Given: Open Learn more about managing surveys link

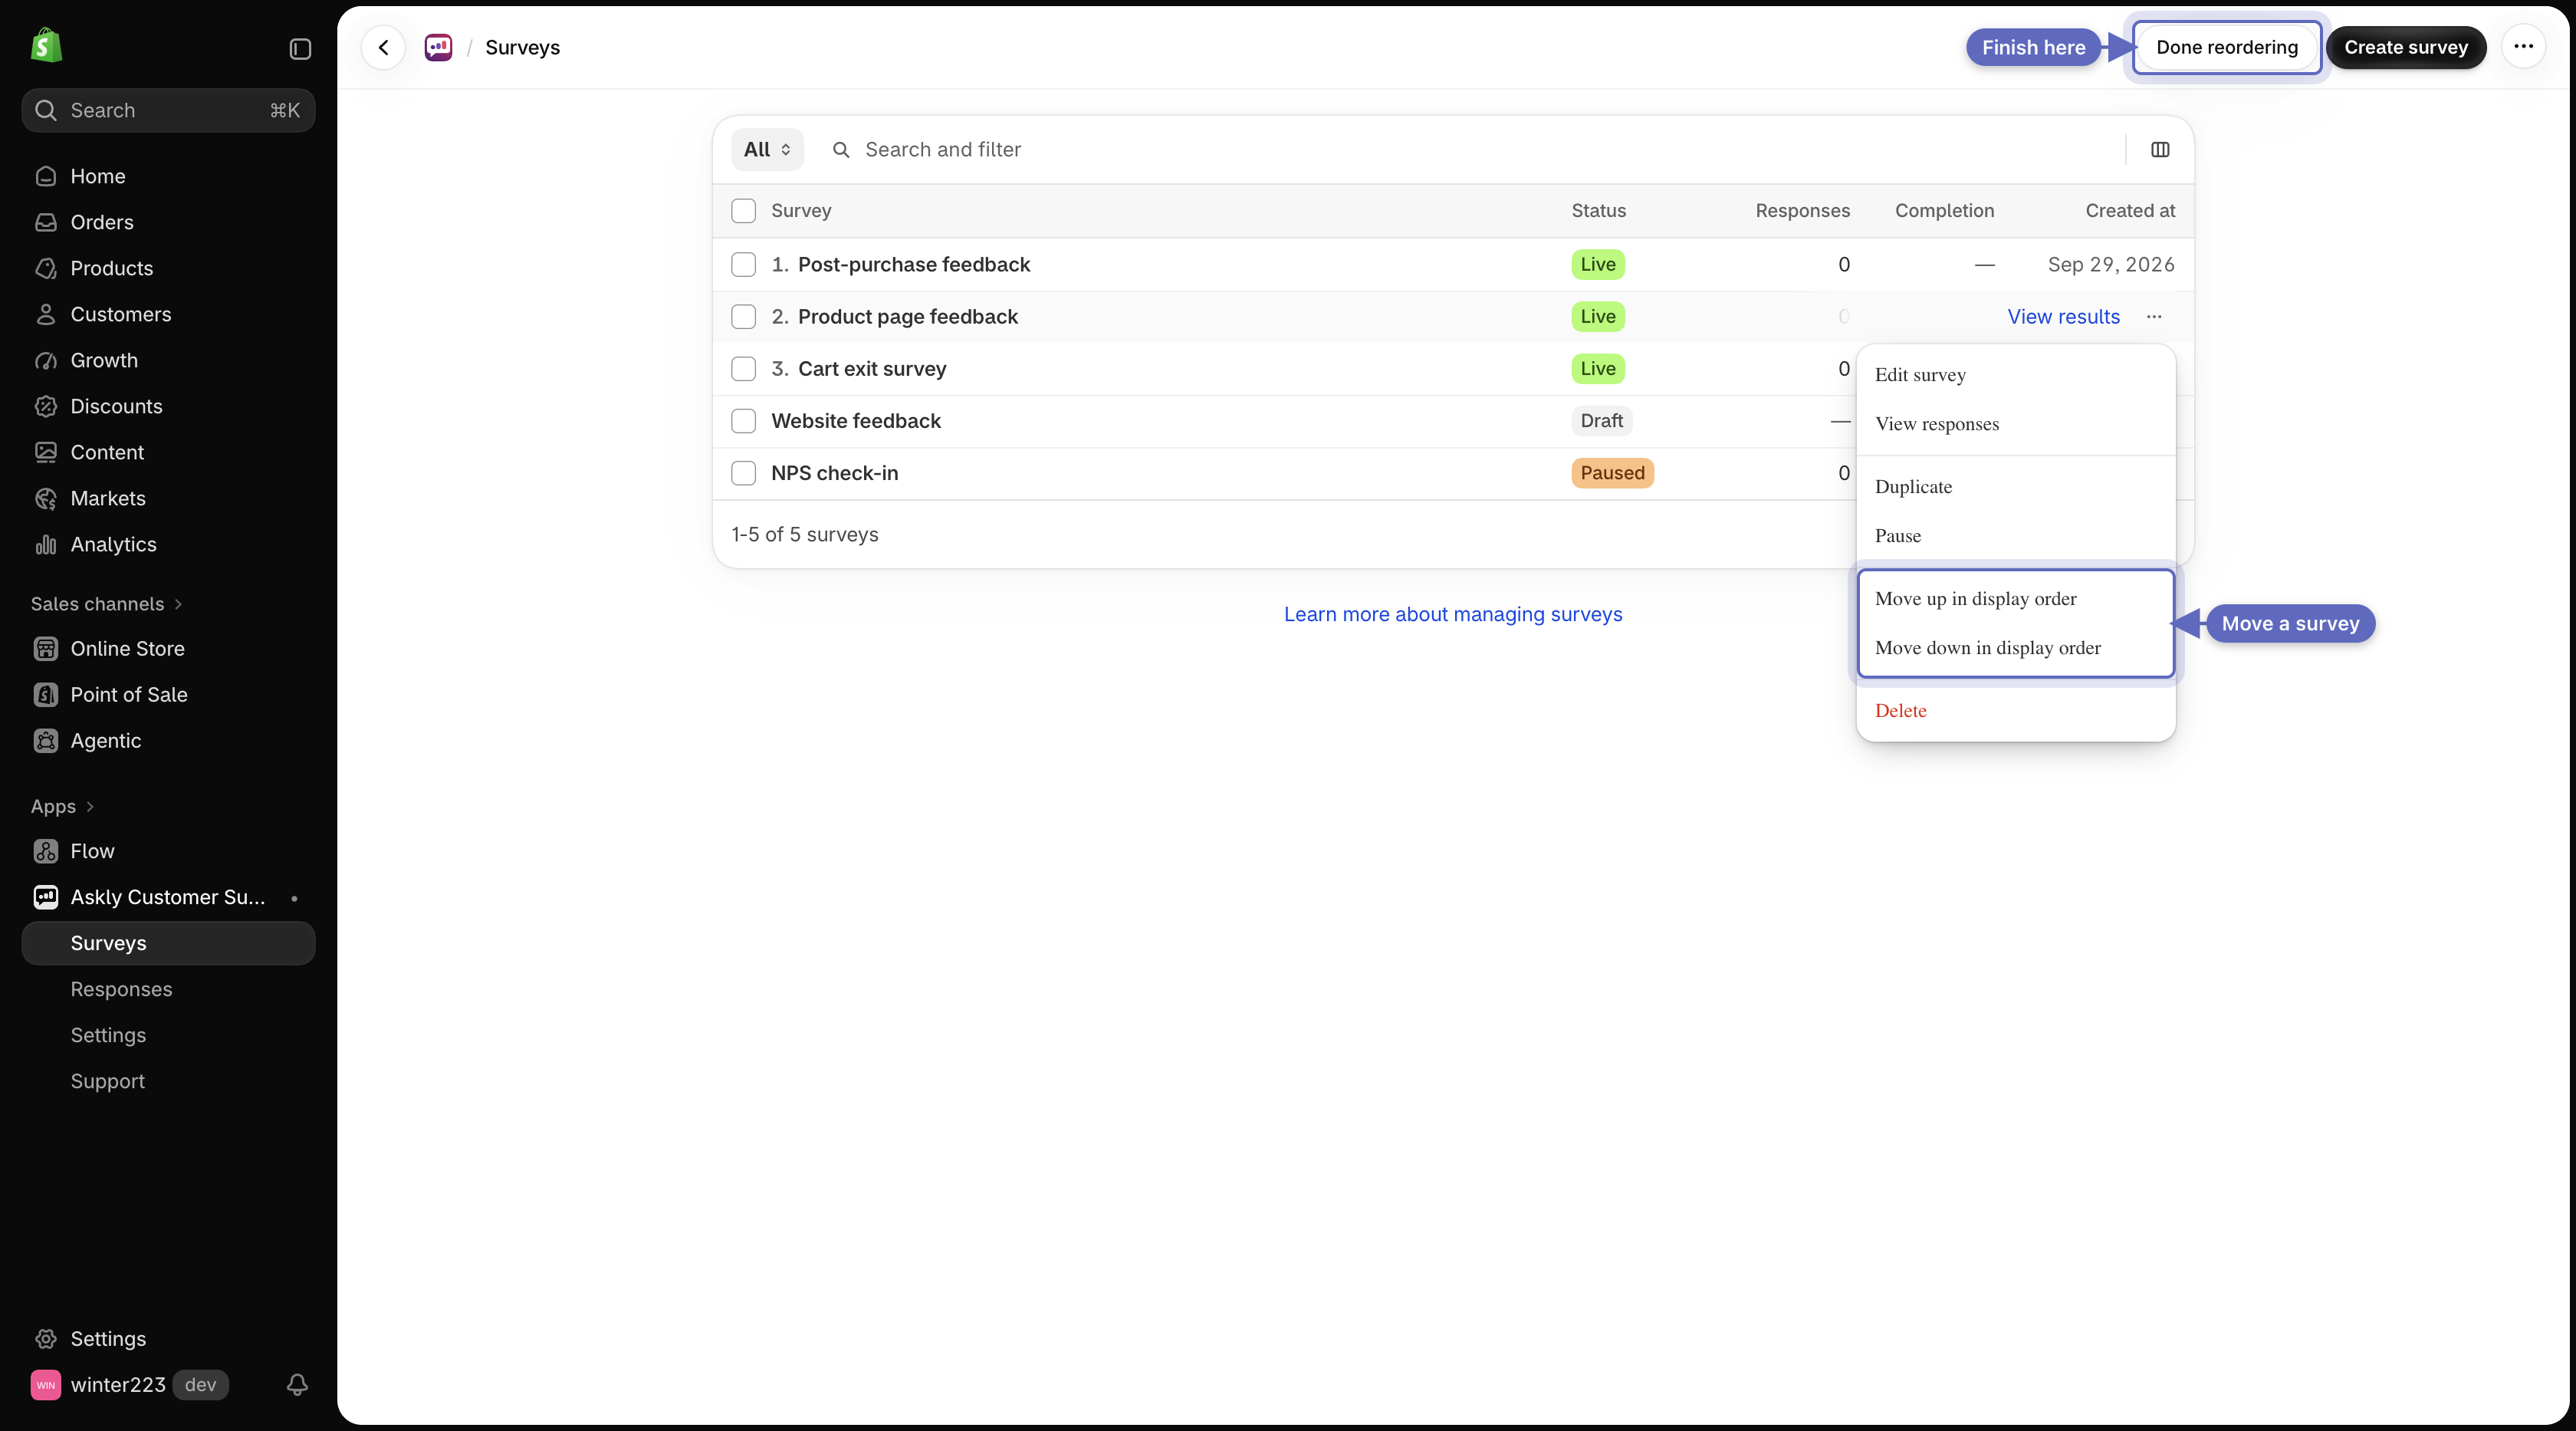Looking at the screenshot, I should click(1452, 614).
